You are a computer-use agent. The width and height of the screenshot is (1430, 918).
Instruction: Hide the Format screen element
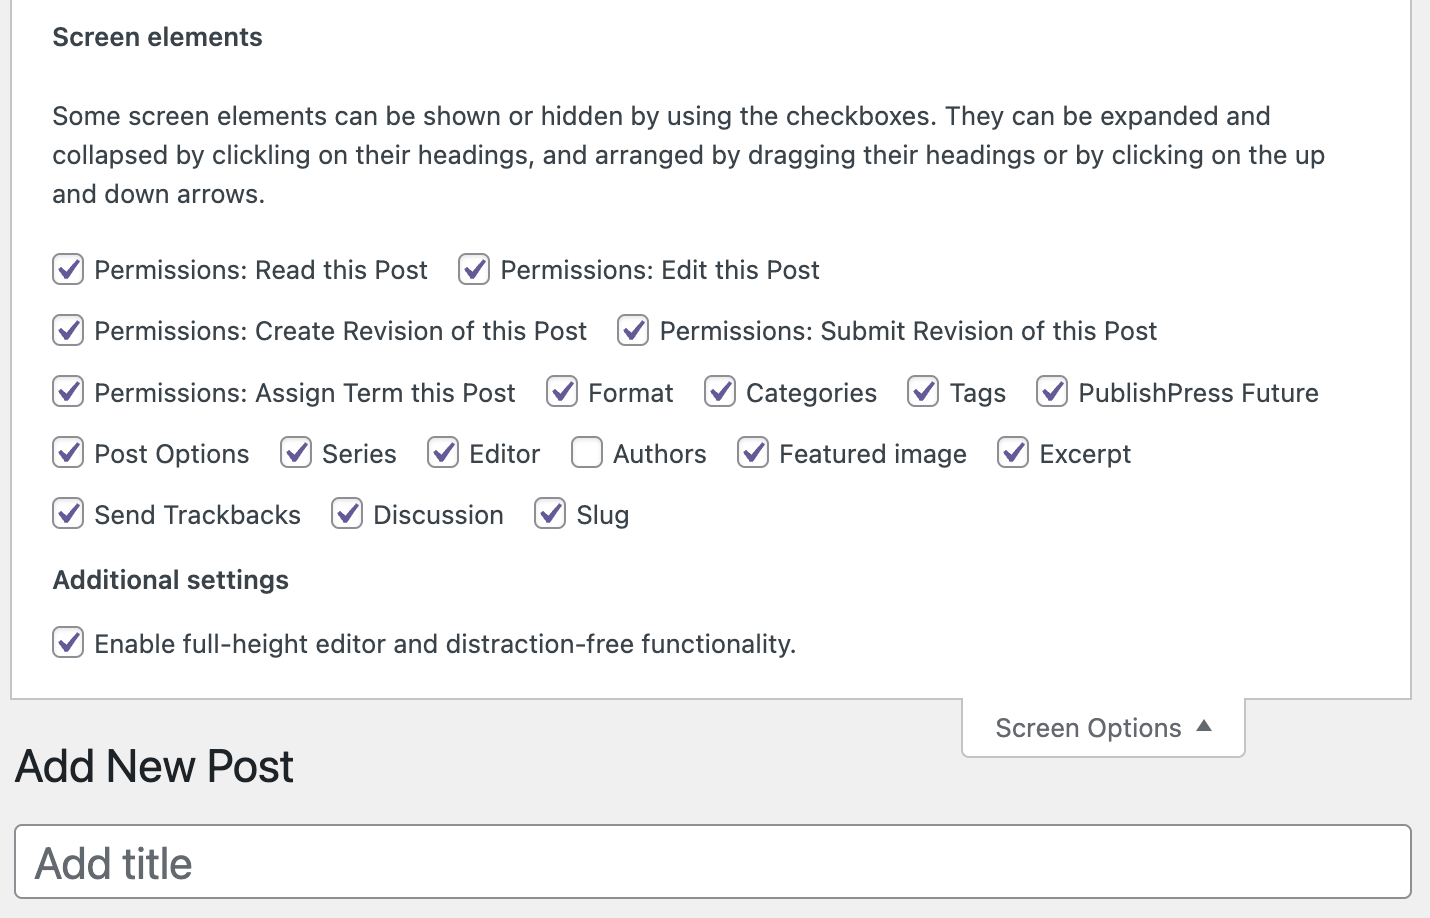click(x=562, y=393)
